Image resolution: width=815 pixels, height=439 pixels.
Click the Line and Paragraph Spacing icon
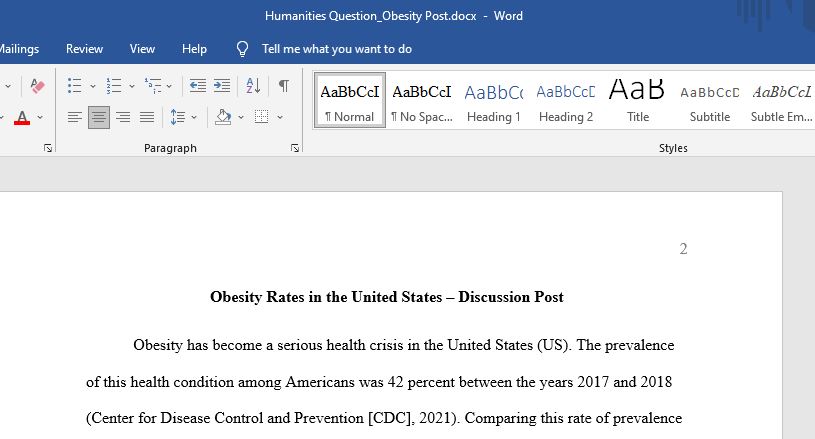point(177,117)
